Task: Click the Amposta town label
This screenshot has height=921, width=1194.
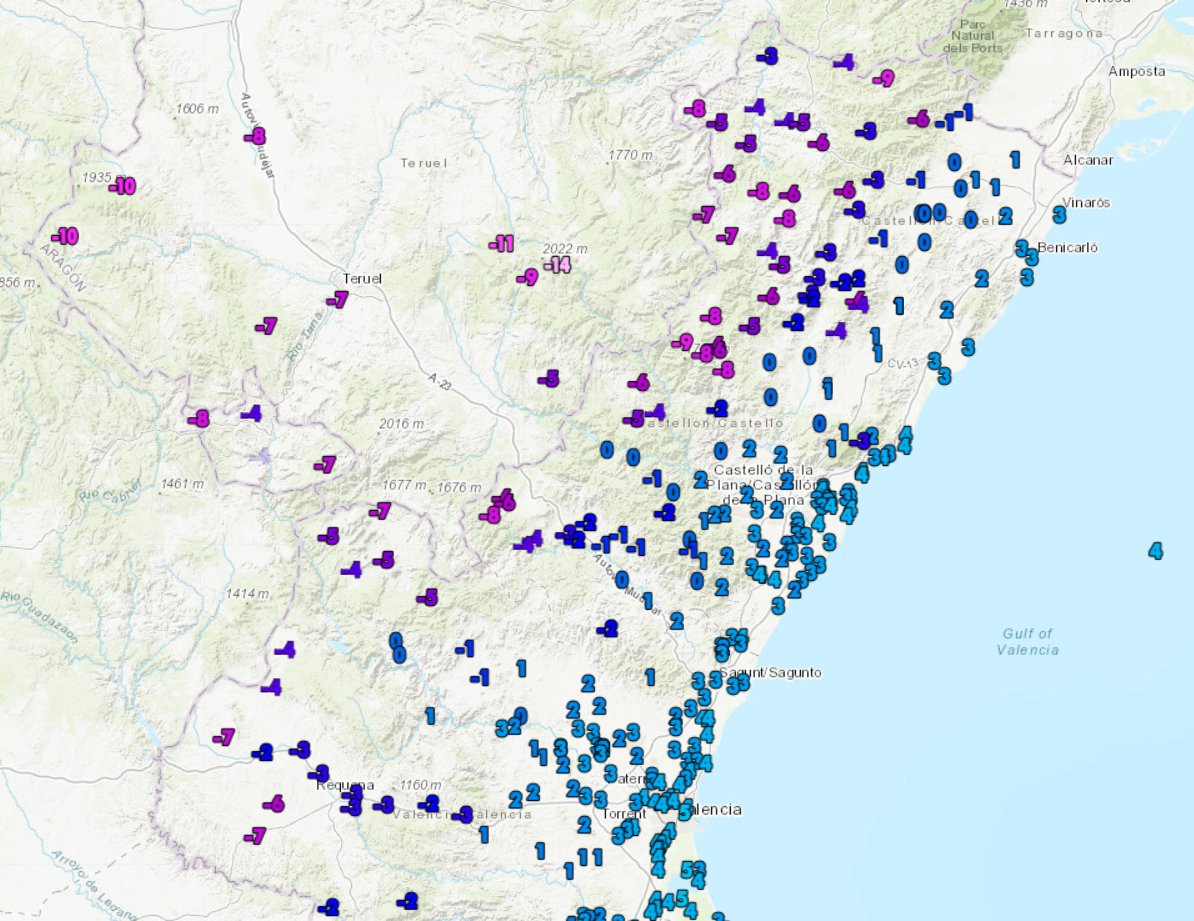Action: click(x=1137, y=71)
